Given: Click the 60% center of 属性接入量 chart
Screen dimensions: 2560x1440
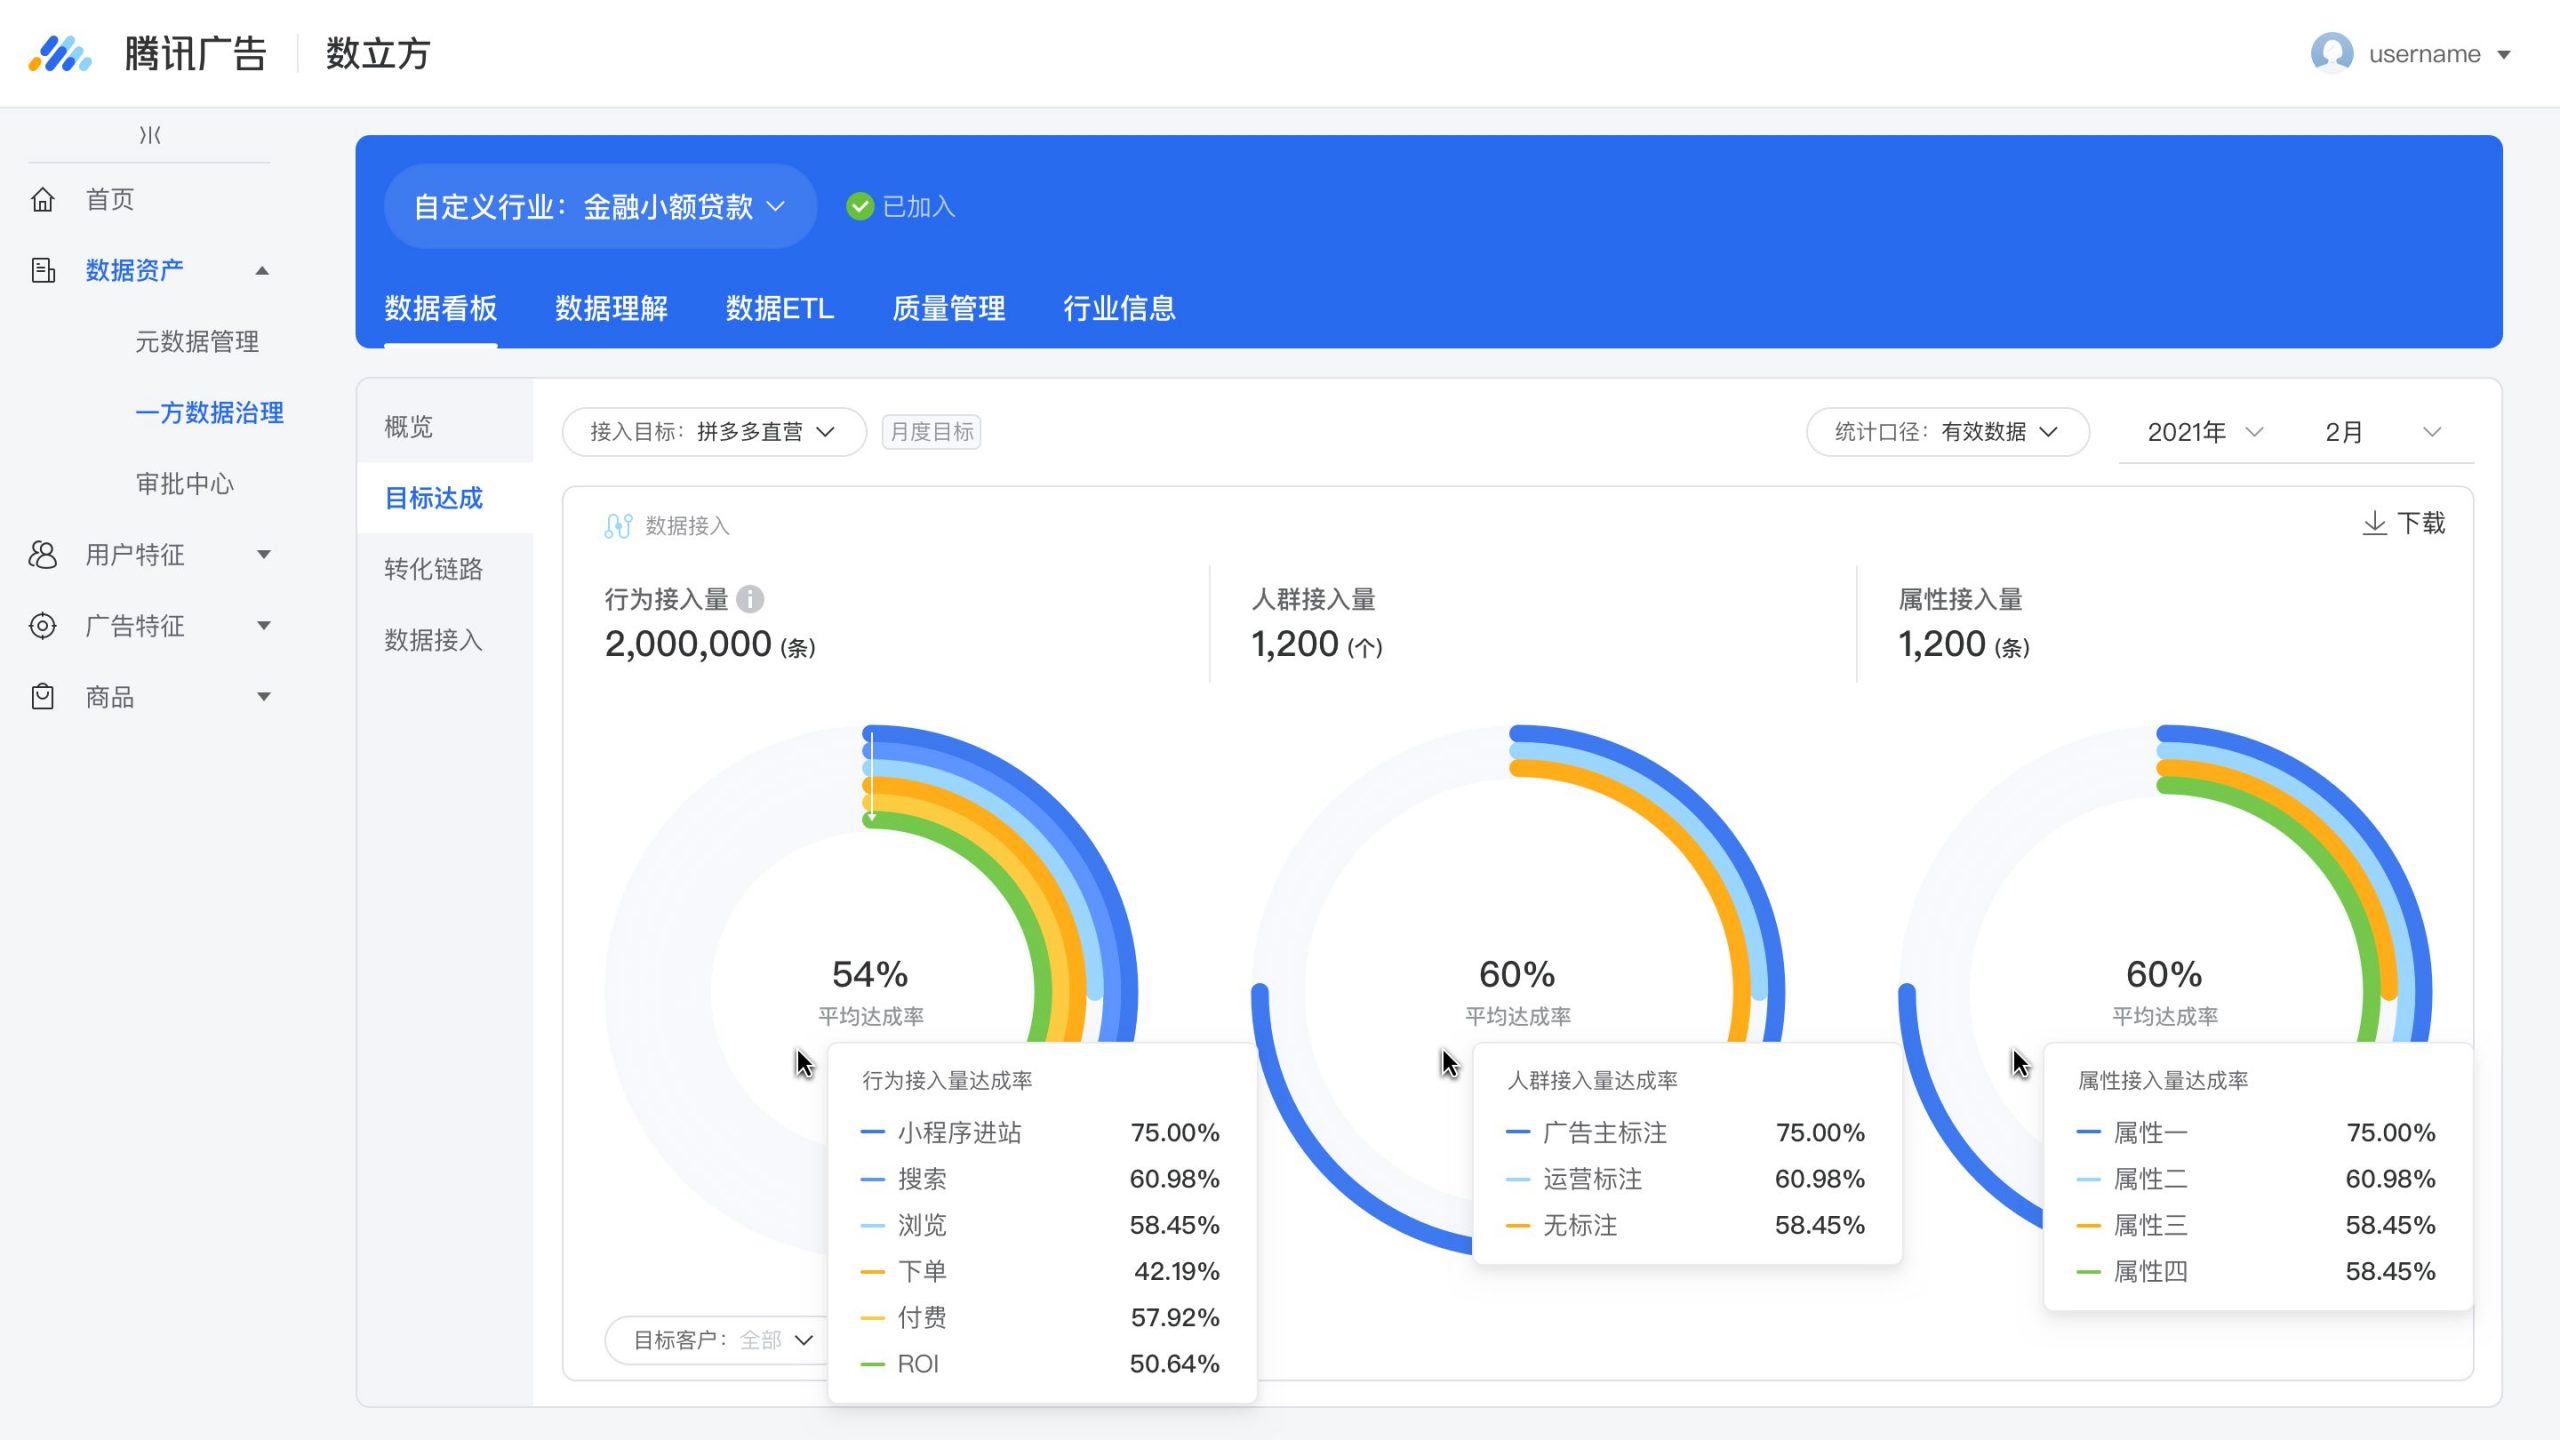Looking at the screenshot, I should [x=2164, y=990].
